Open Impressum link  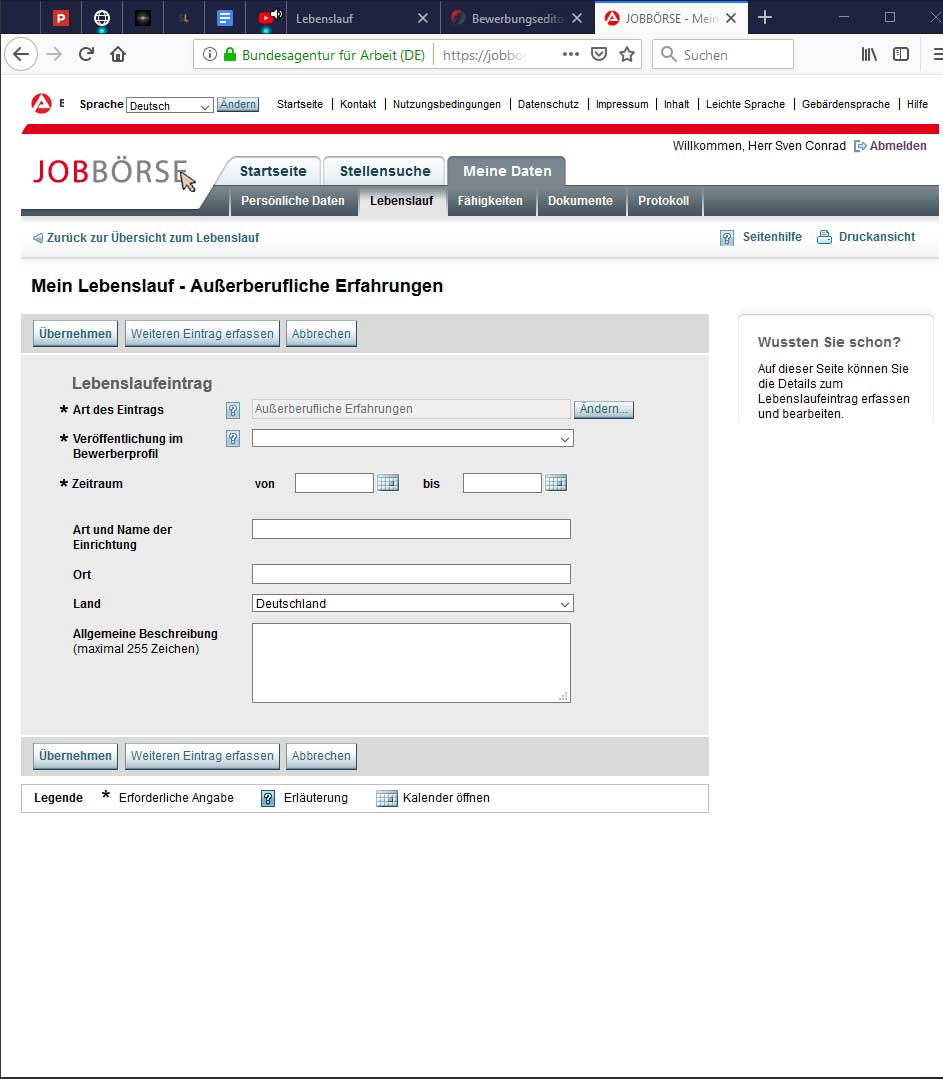point(622,105)
